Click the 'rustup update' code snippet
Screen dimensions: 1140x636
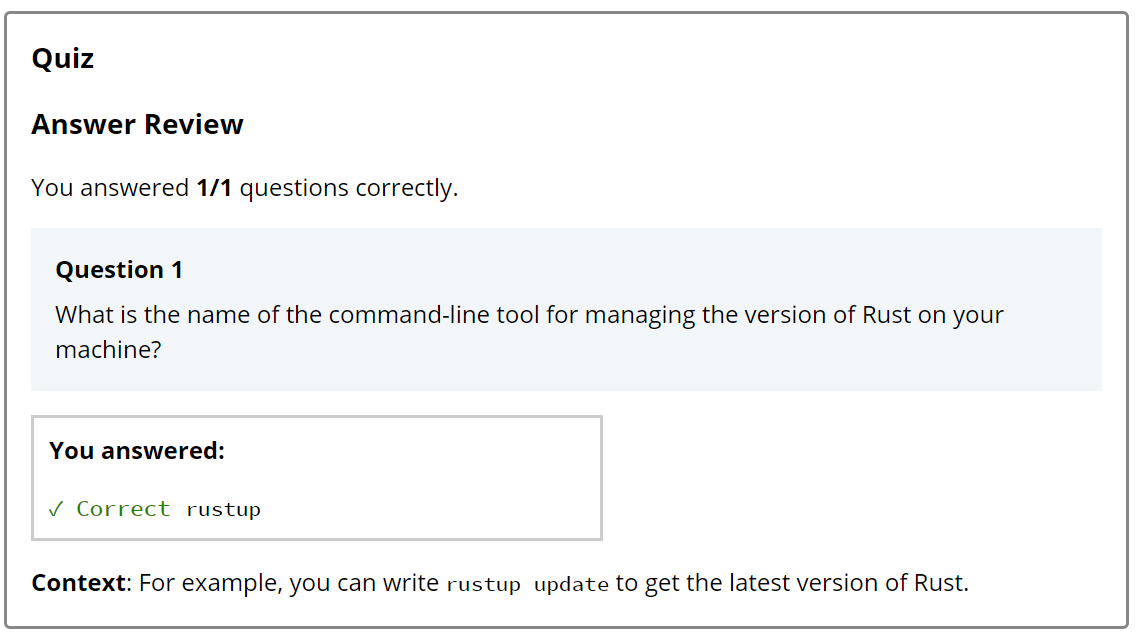click(528, 584)
